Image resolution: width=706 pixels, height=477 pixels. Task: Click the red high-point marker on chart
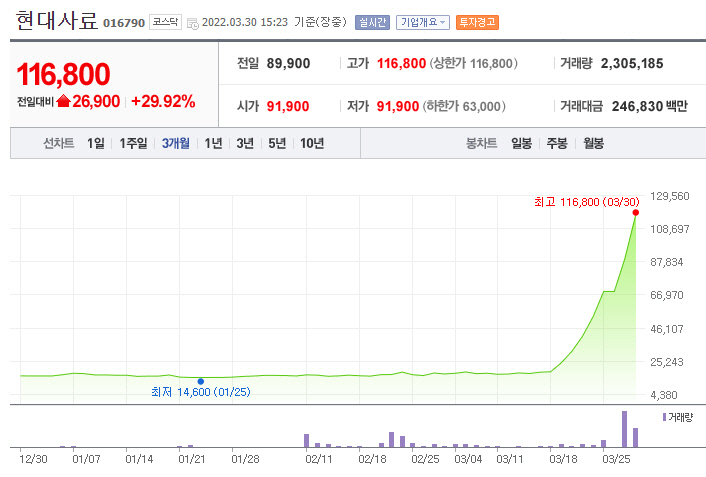pyautogui.click(x=636, y=213)
